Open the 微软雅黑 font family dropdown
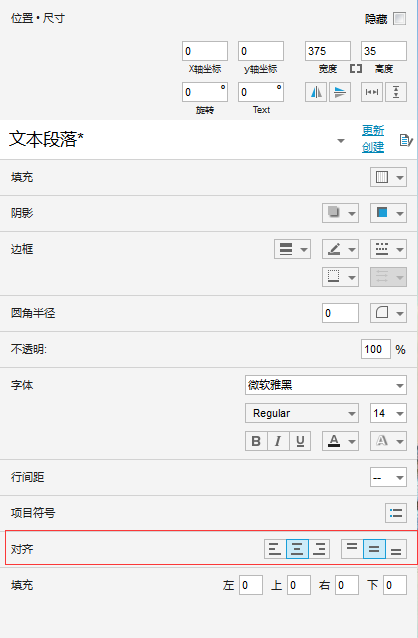 pos(326,385)
